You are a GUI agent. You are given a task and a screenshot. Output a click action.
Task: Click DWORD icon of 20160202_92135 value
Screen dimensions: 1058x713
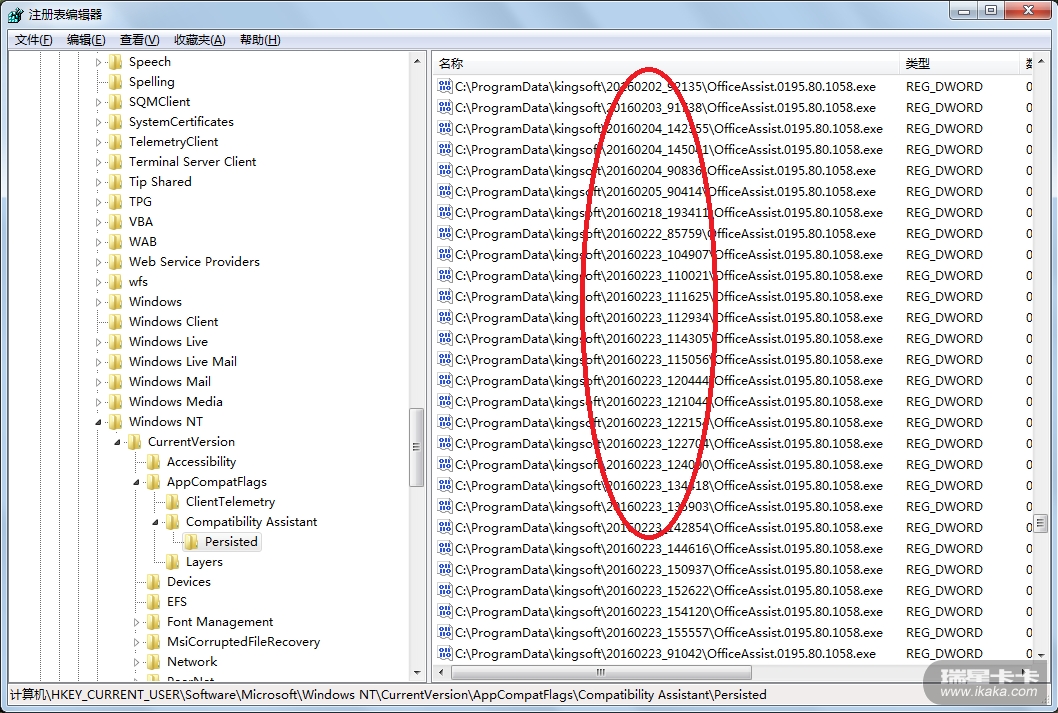tap(445, 86)
